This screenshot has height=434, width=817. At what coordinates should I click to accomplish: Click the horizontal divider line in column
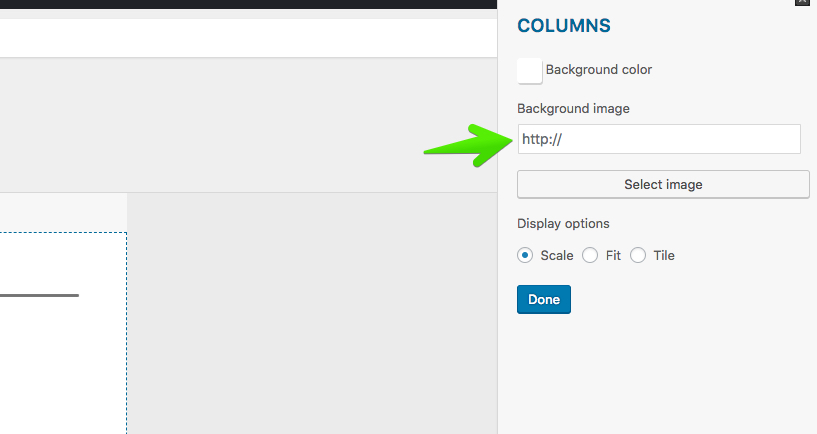coord(39,295)
